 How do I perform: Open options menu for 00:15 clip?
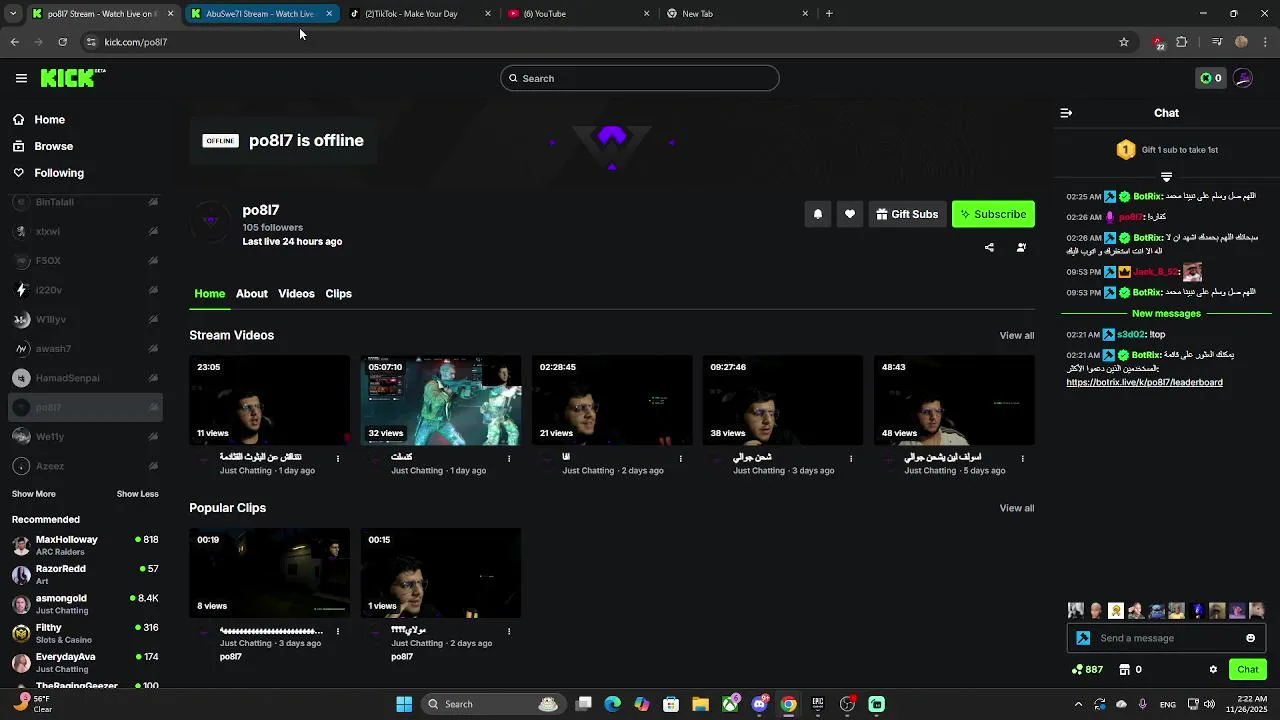click(509, 632)
